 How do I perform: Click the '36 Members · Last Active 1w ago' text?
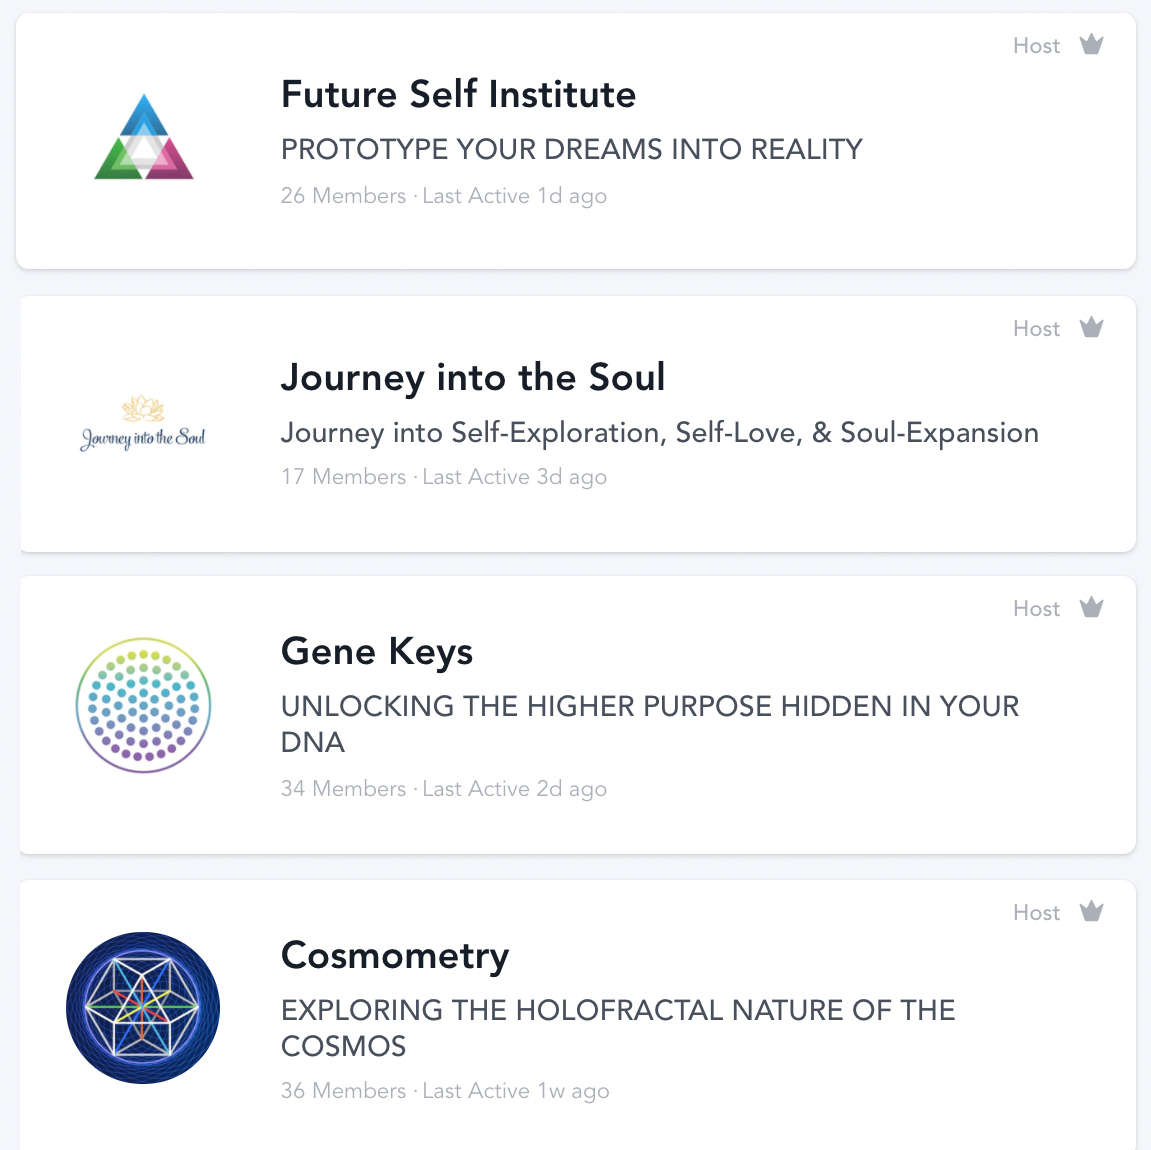click(445, 1091)
